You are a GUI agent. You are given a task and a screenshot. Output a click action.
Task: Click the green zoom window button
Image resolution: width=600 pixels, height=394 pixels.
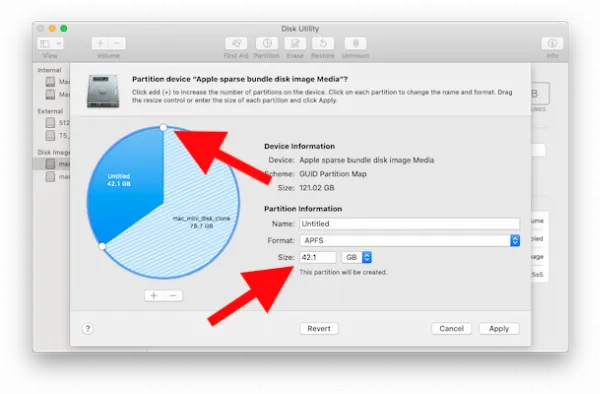(64, 28)
